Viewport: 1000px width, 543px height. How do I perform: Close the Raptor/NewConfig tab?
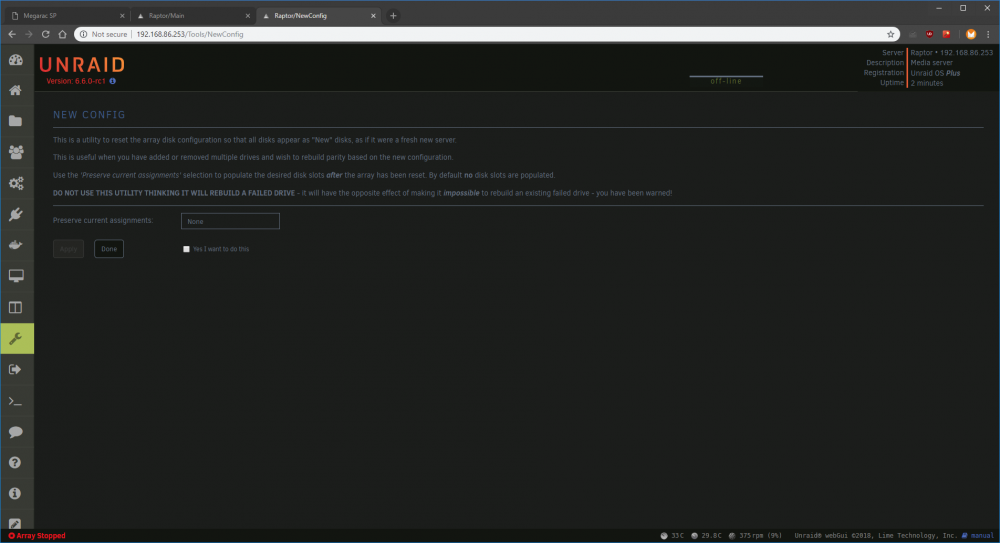pyautogui.click(x=373, y=16)
